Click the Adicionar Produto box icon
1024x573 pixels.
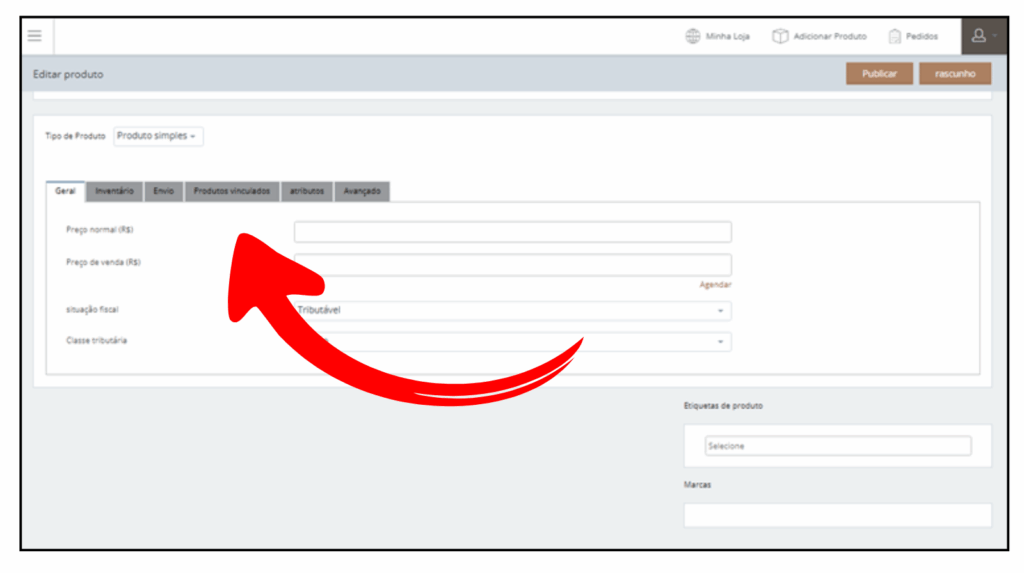point(780,36)
